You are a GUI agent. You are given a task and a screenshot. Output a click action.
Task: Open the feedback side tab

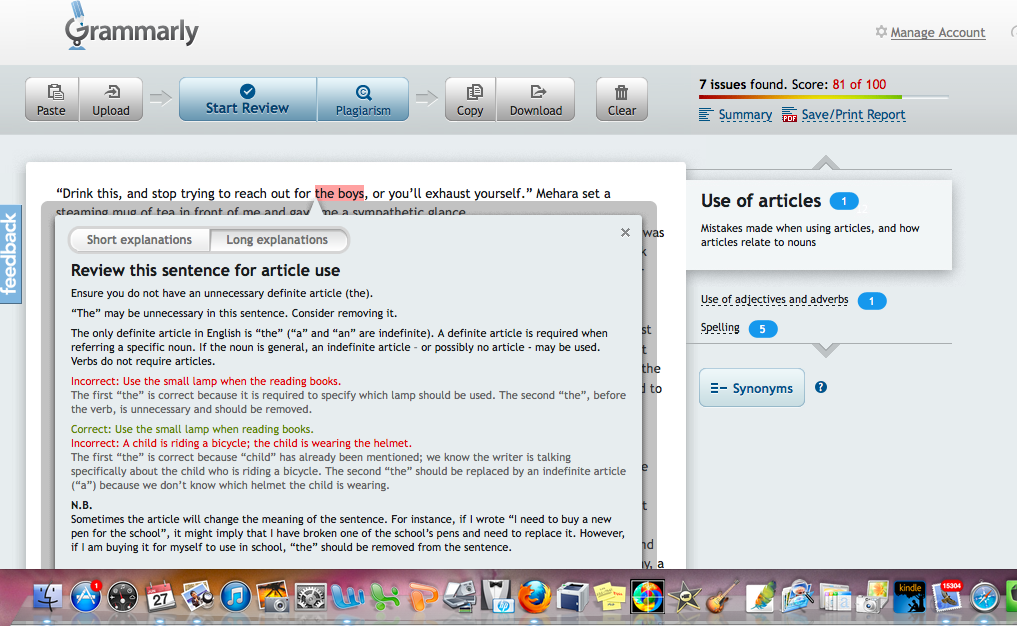pyautogui.click(x=10, y=254)
